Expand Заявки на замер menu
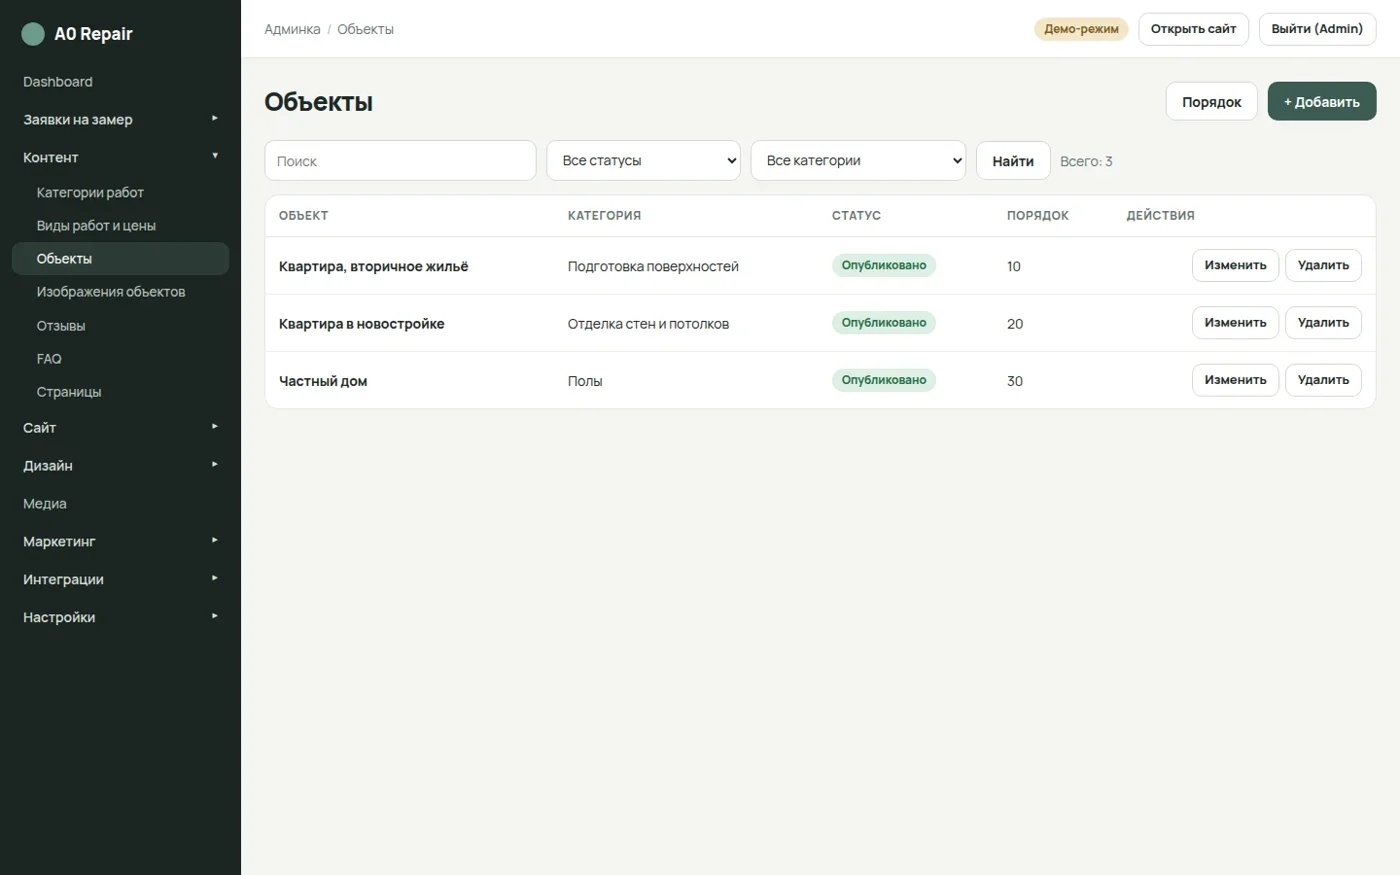1400x875 pixels. pyautogui.click(x=120, y=119)
